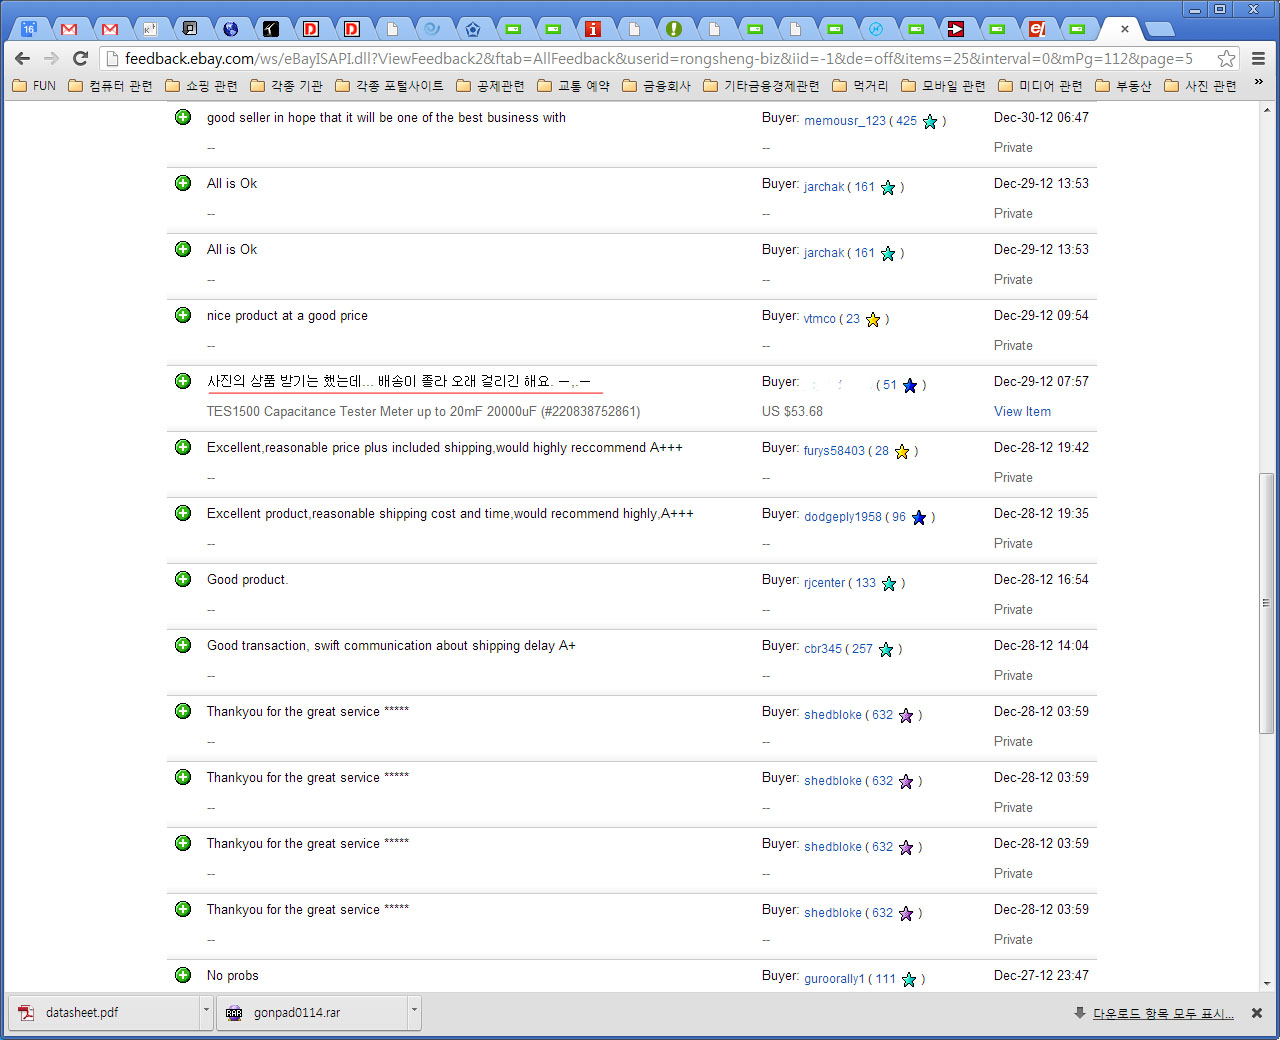The width and height of the screenshot is (1280, 1040).
Task: Click positive icon beside 'Good product.'
Action: point(183,579)
